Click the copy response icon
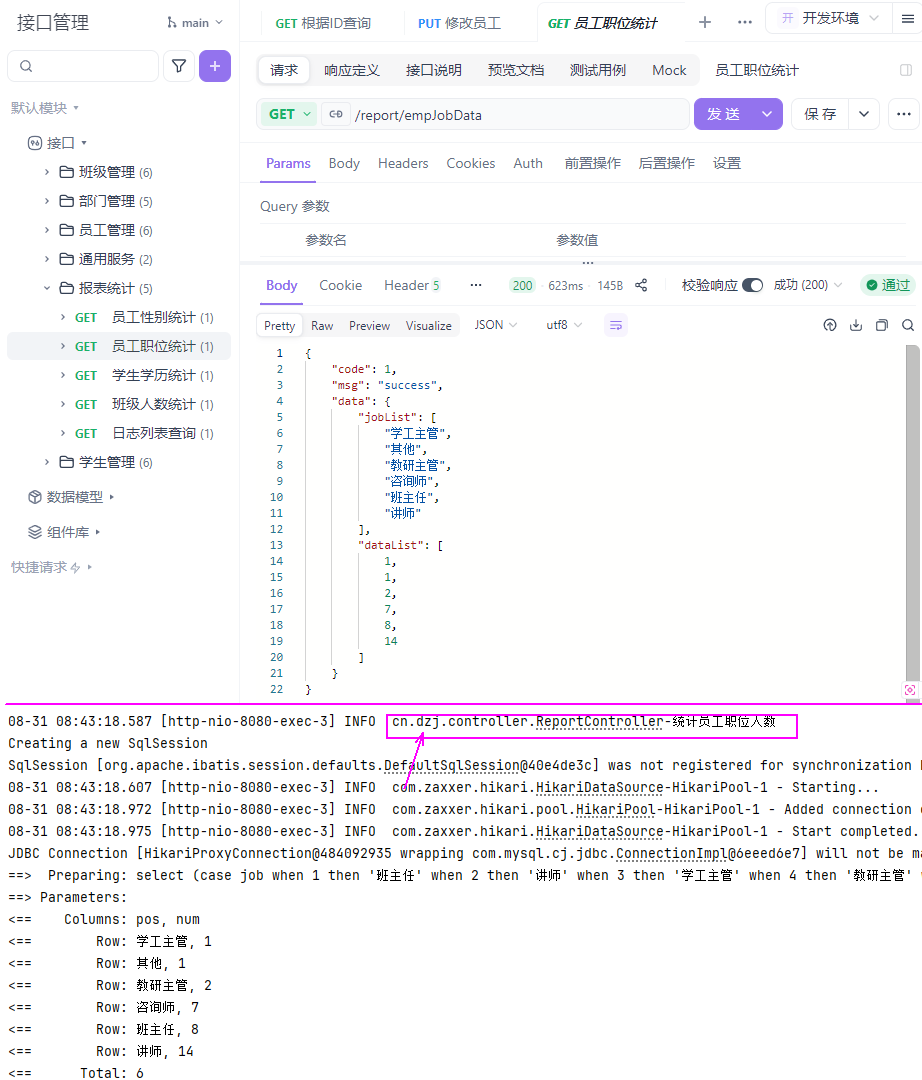The image size is (922, 1080). (x=882, y=325)
